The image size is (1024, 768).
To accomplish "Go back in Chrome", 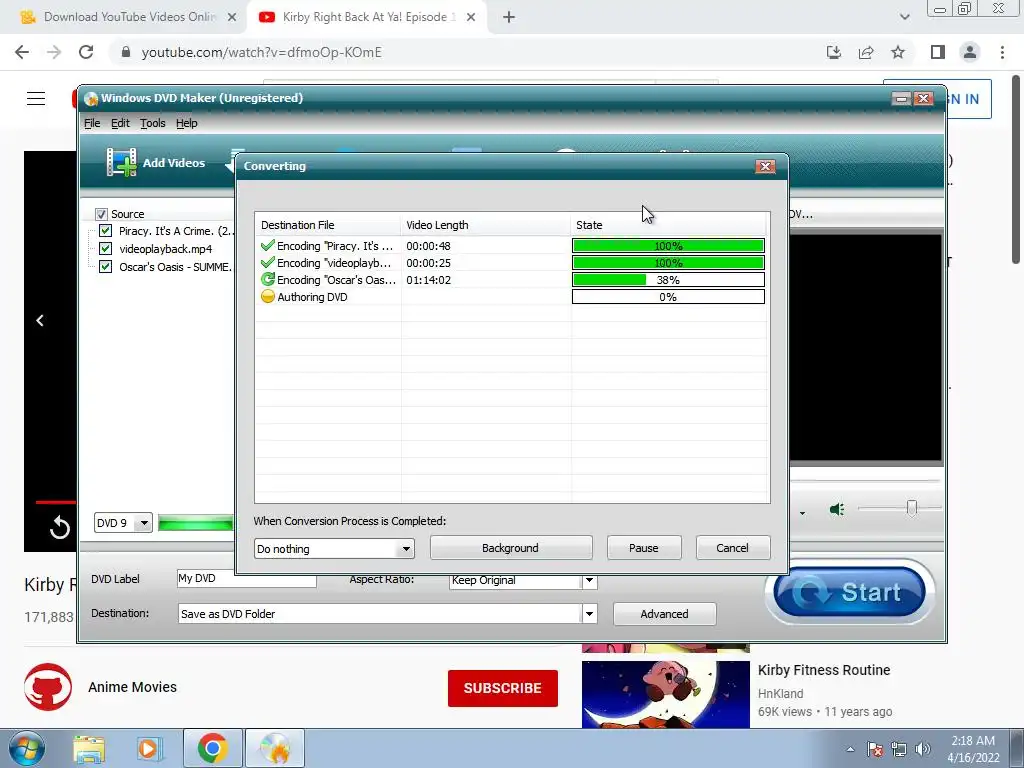I will pos(22,52).
